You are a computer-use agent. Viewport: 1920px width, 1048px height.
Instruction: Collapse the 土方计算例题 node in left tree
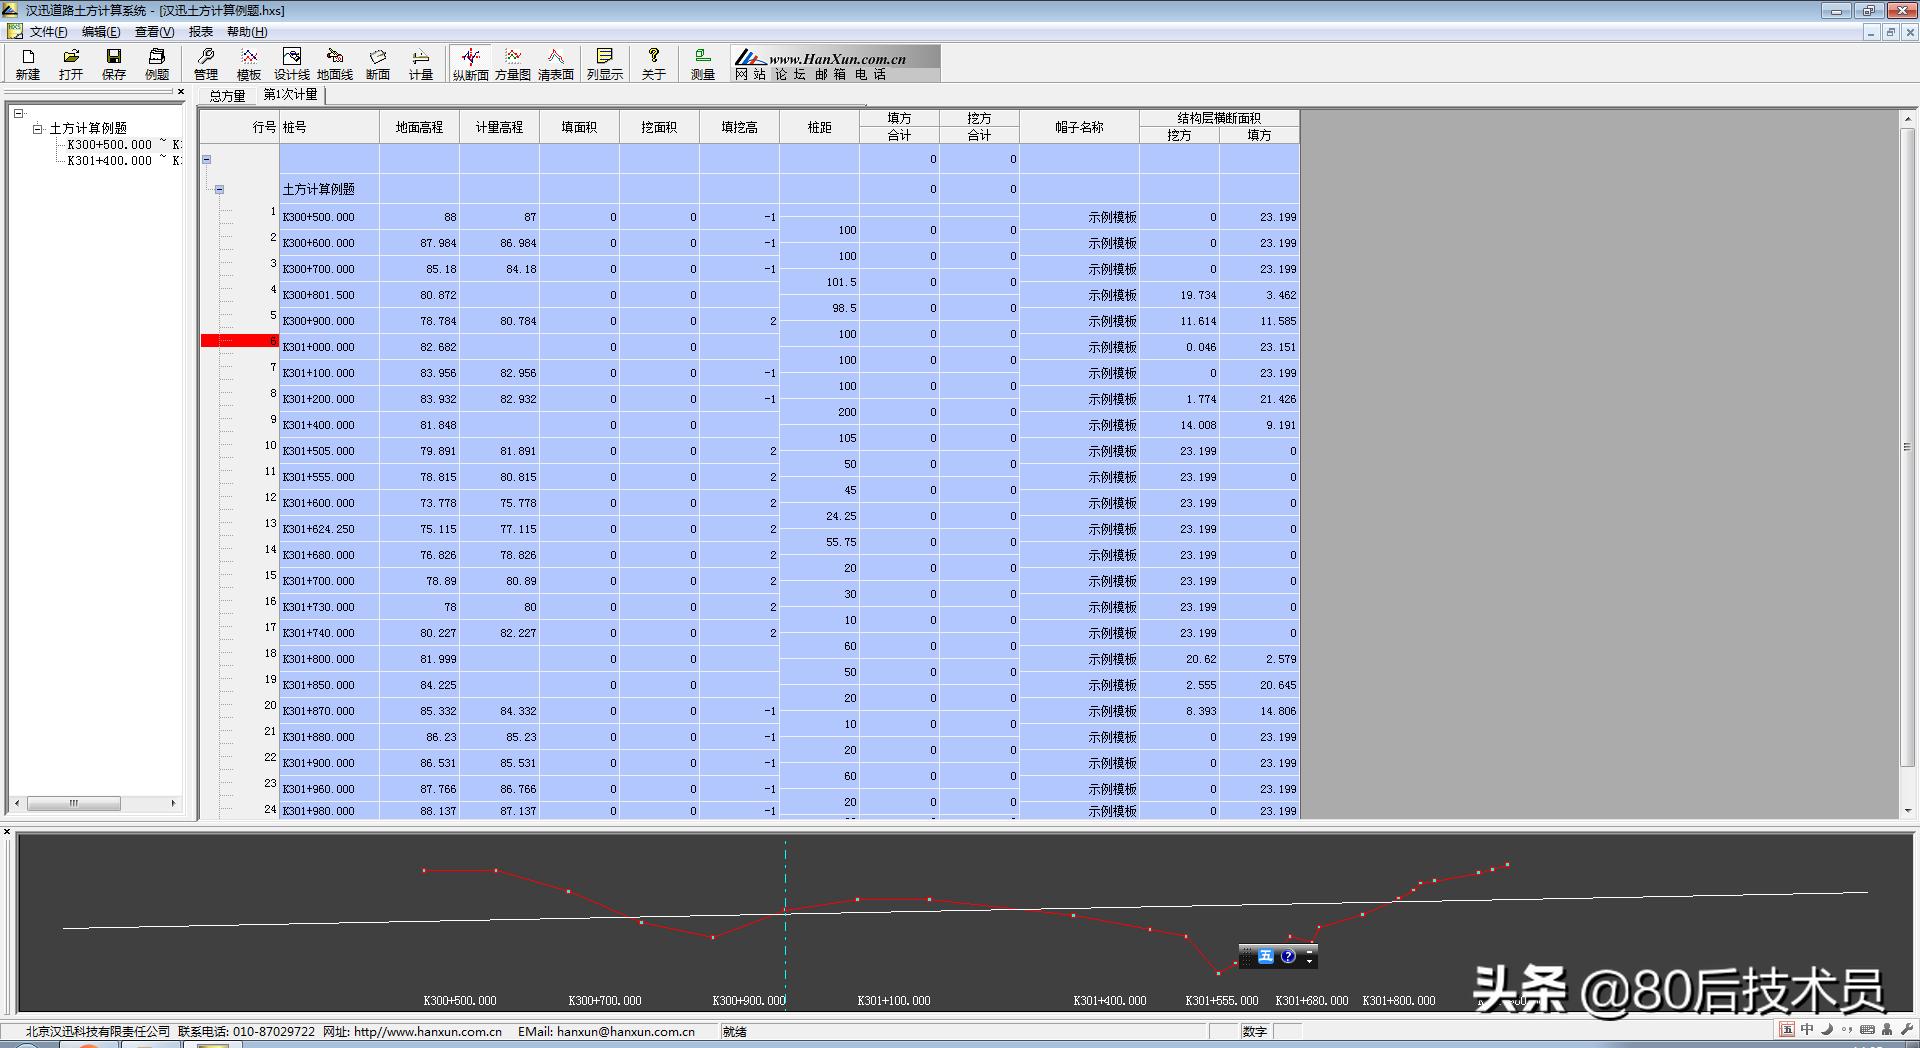pyautogui.click(x=38, y=128)
